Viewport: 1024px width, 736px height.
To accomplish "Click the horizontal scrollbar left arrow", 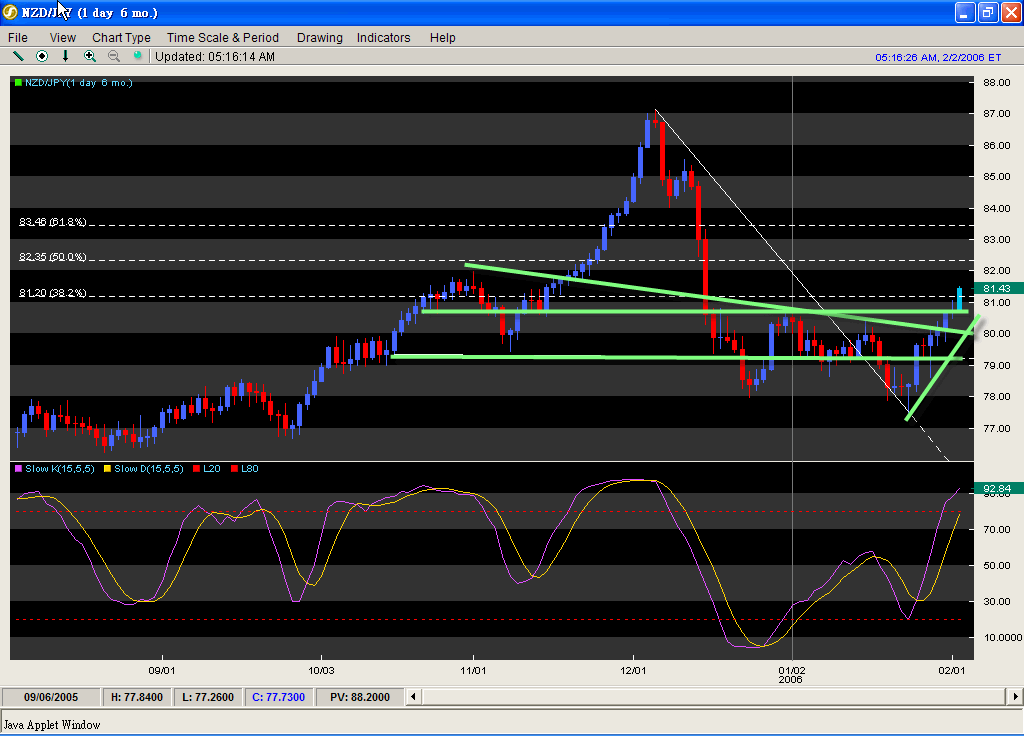I will tap(413, 697).
